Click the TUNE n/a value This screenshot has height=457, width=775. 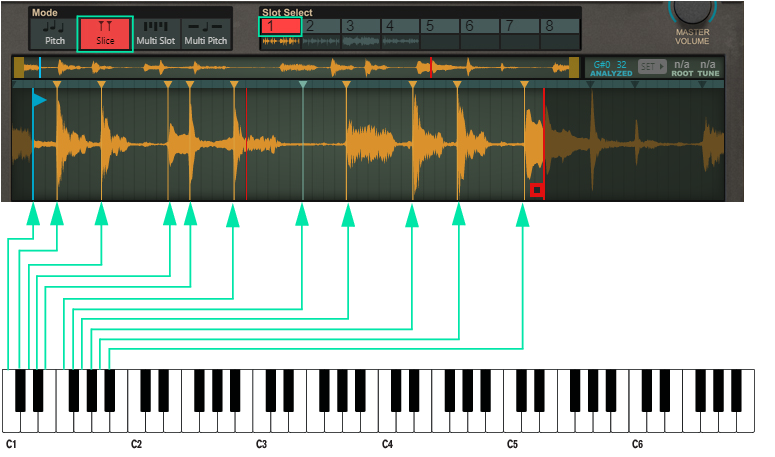click(707, 64)
